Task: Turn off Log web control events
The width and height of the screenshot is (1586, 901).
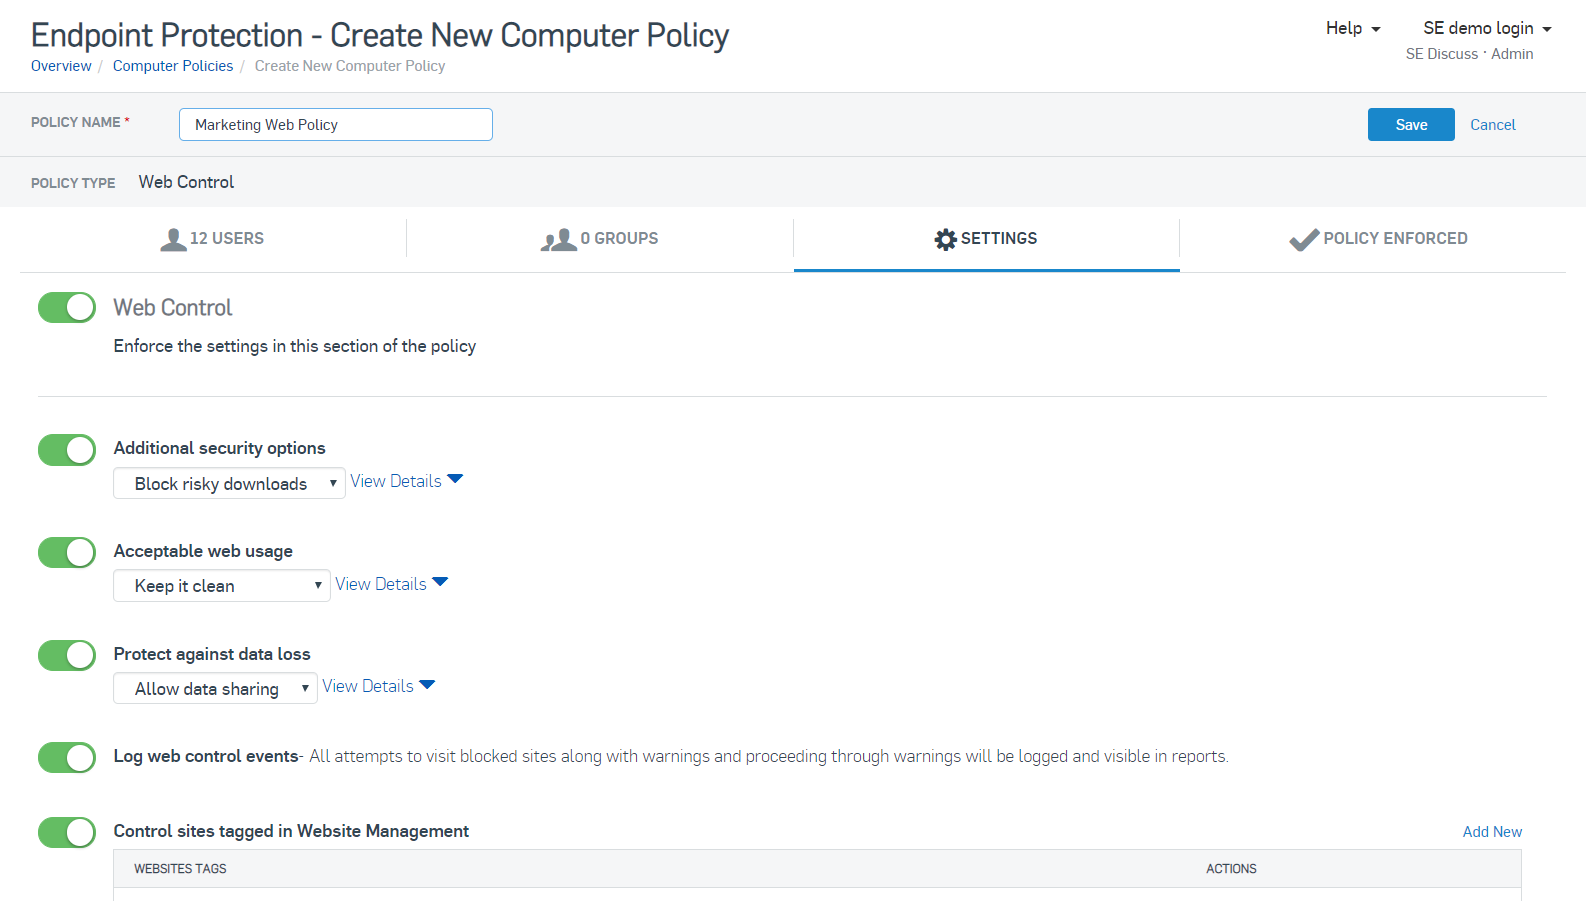Action: 67,758
